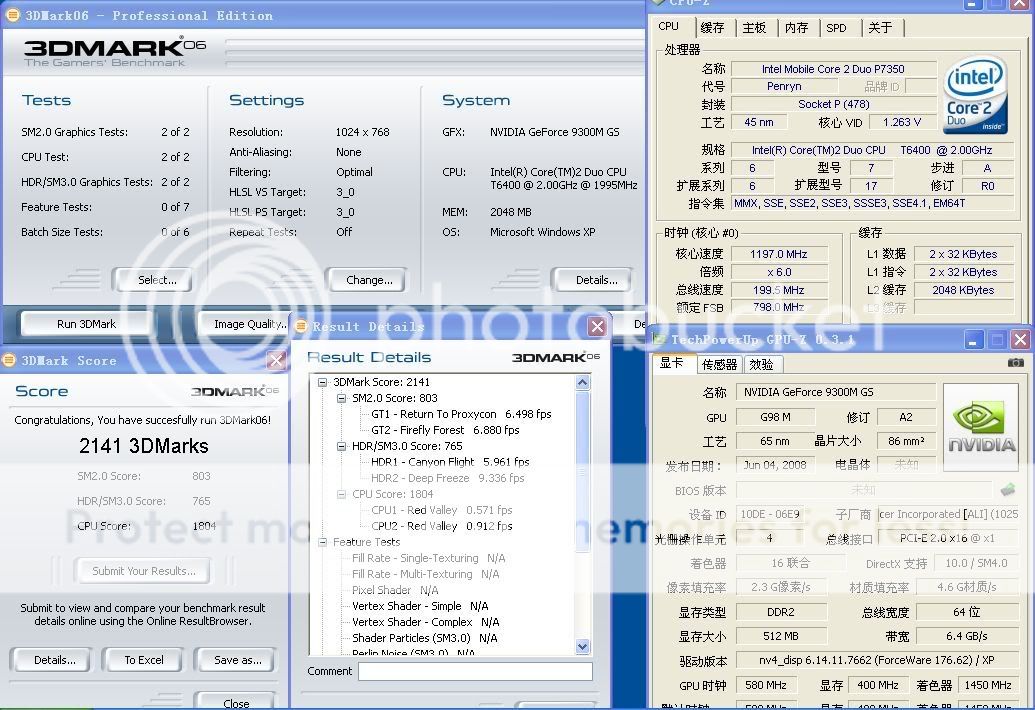Image resolution: width=1035 pixels, height=710 pixels.
Task: Switch to the CPU tab in CPU-Z
Action: coord(669,26)
